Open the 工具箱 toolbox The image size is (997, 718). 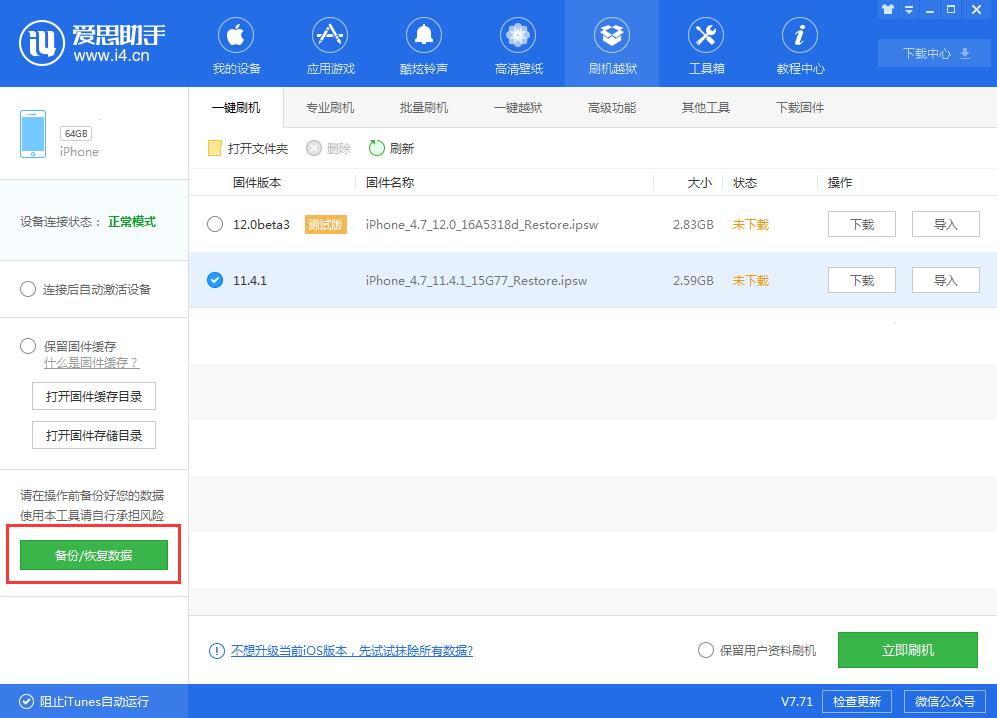click(x=706, y=44)
